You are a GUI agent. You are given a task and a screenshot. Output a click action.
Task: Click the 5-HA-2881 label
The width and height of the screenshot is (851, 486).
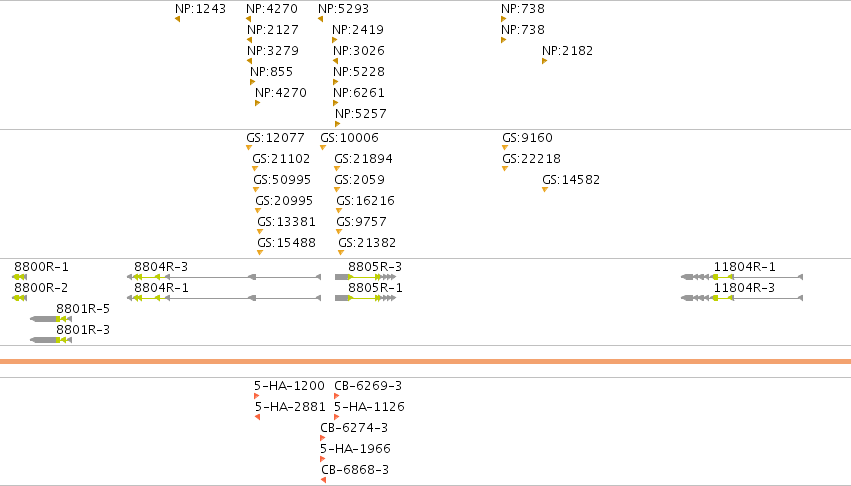point(290,407)
